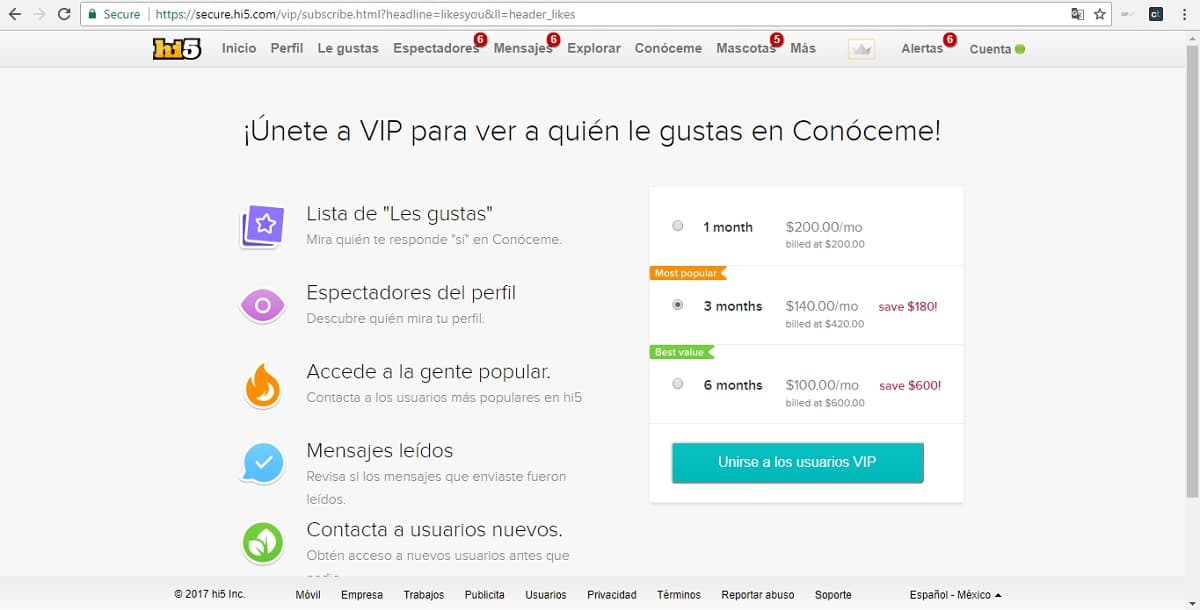Go to the Mensajes tab
1200x610 pixels.
pos(521,48)
